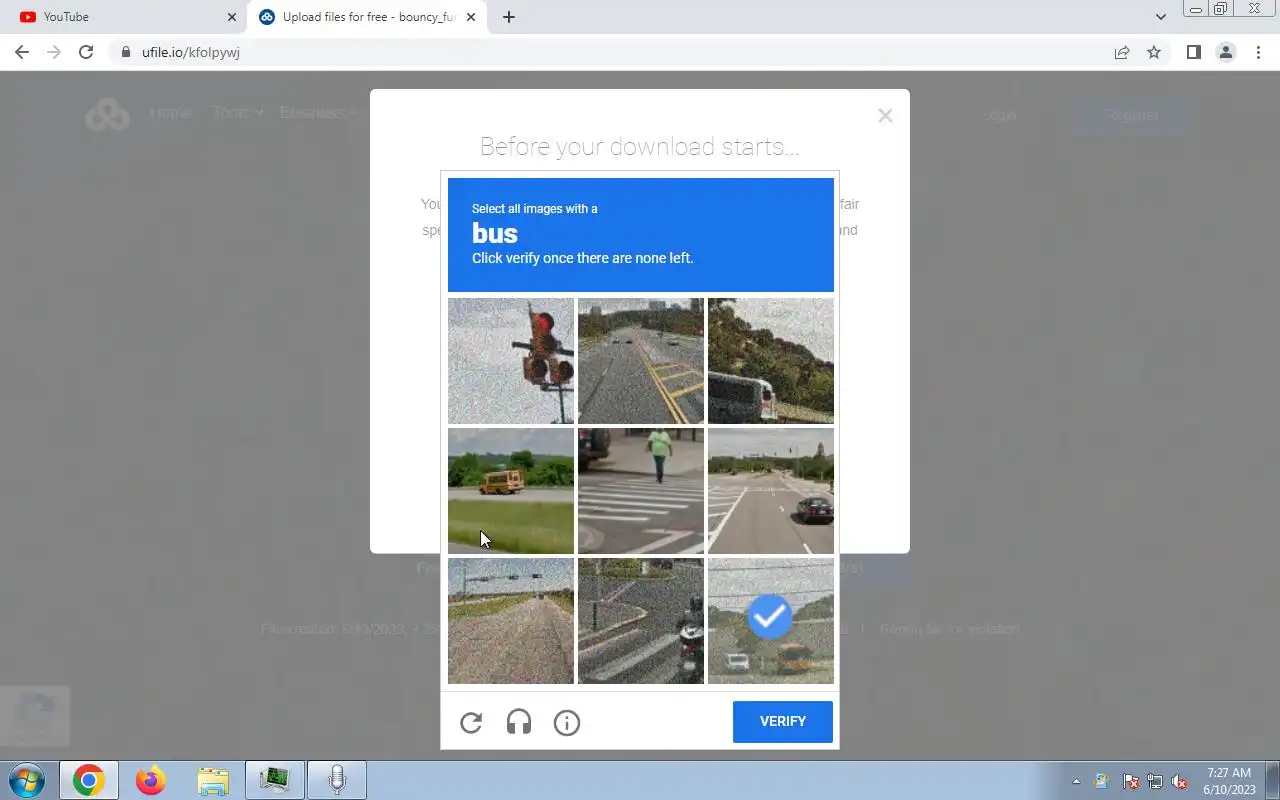Open the captcha help info icon

tap(567, 722)
